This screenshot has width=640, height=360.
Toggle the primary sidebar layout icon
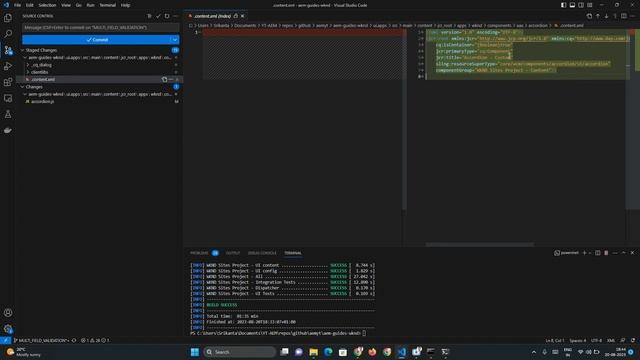(564, 5)
